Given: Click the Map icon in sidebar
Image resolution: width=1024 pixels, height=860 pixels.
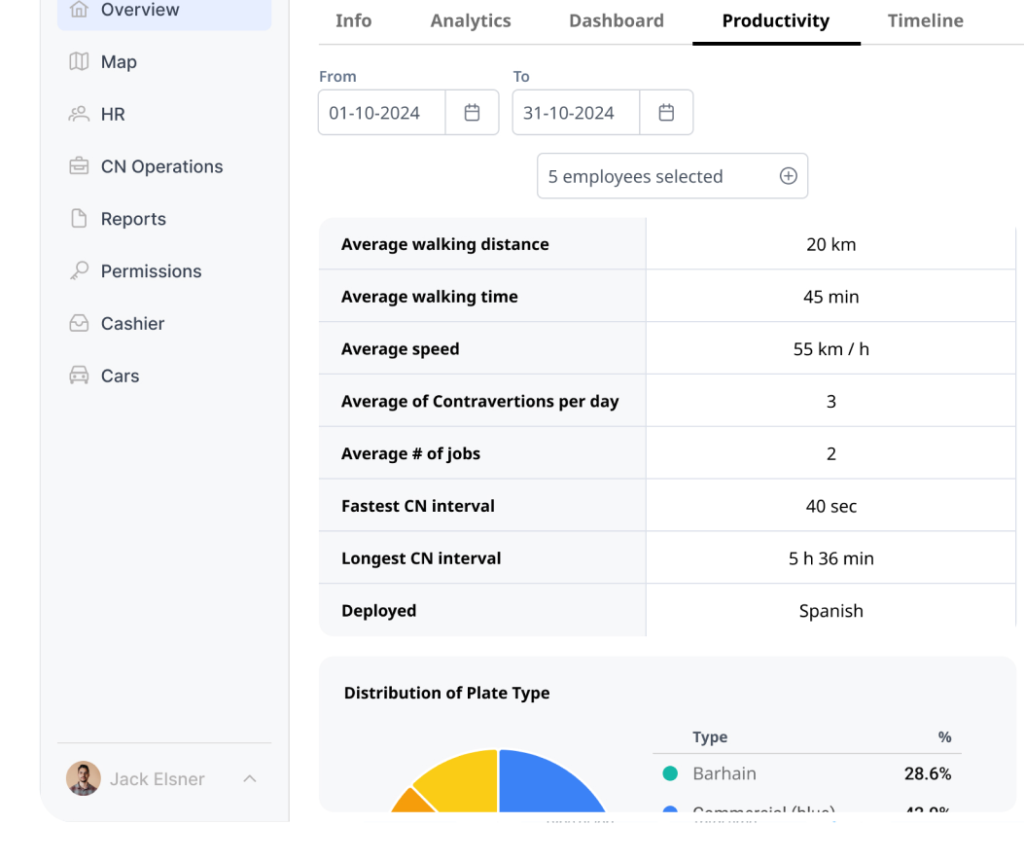Looking at the screenshot, I should pos(79,62).
